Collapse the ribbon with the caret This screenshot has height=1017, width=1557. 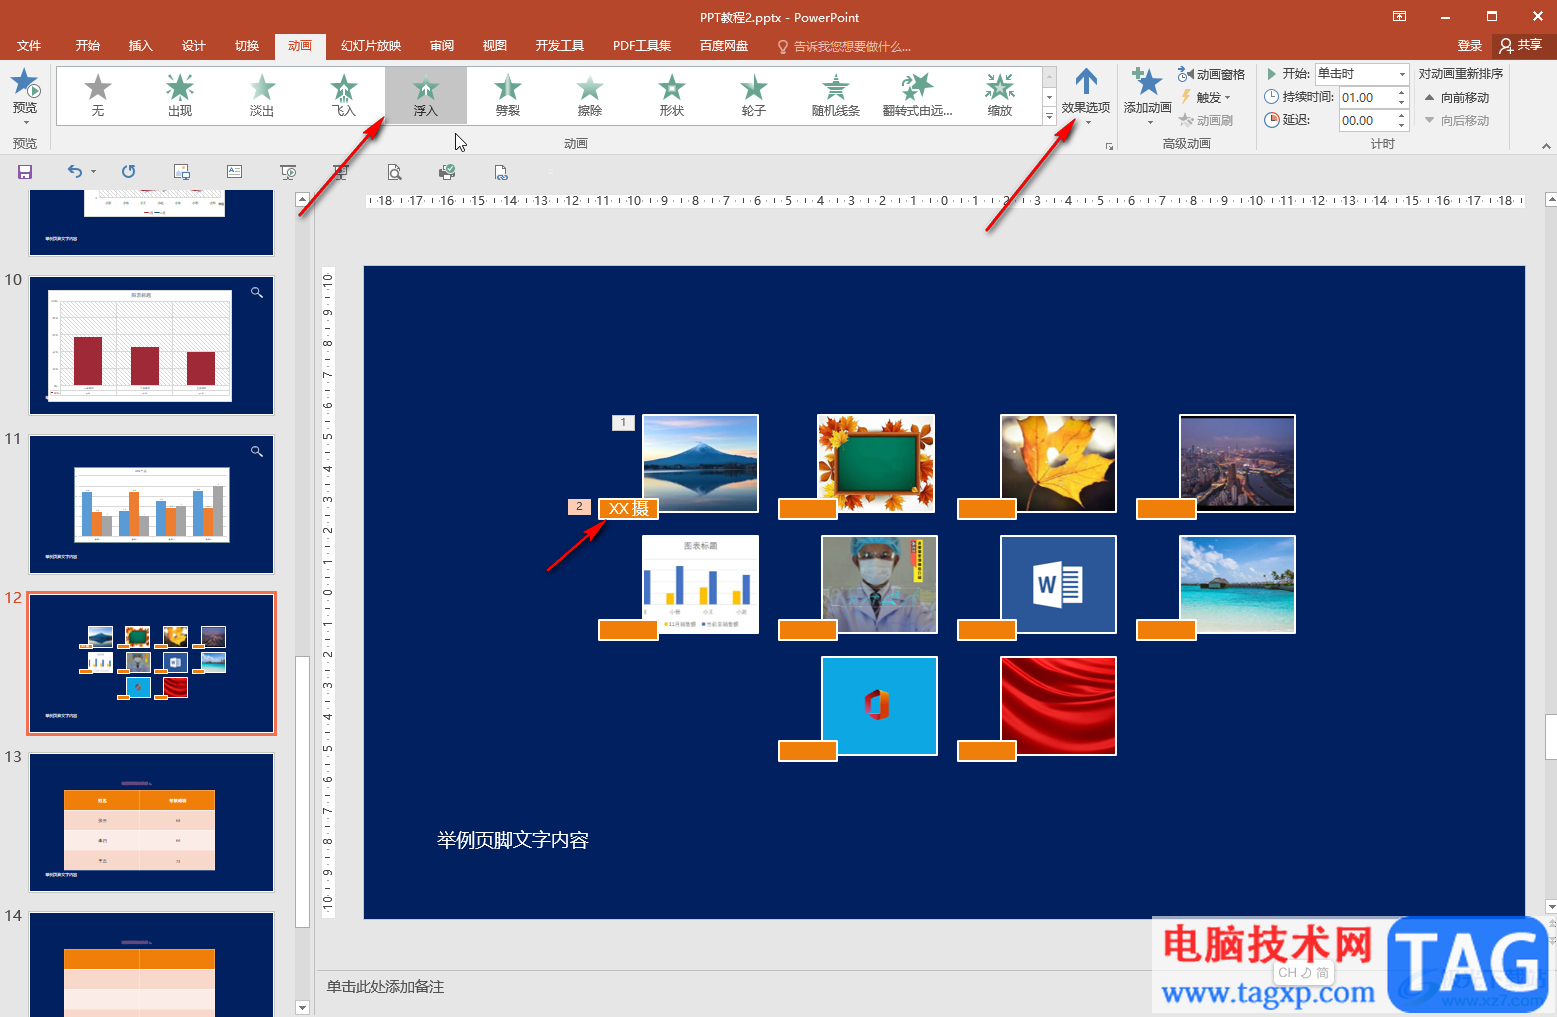[x=1546, y=147]
